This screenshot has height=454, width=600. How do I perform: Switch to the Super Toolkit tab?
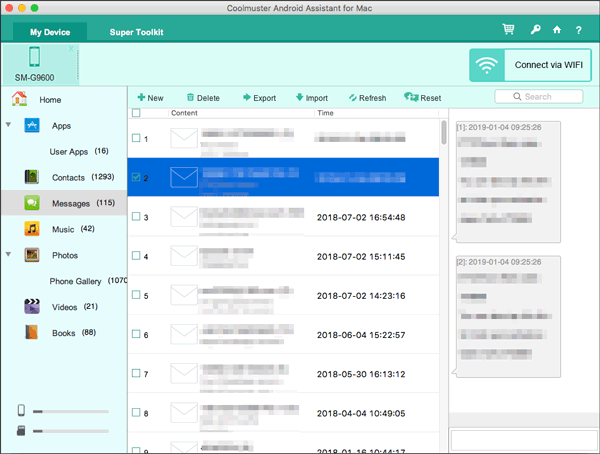point(136,32)
